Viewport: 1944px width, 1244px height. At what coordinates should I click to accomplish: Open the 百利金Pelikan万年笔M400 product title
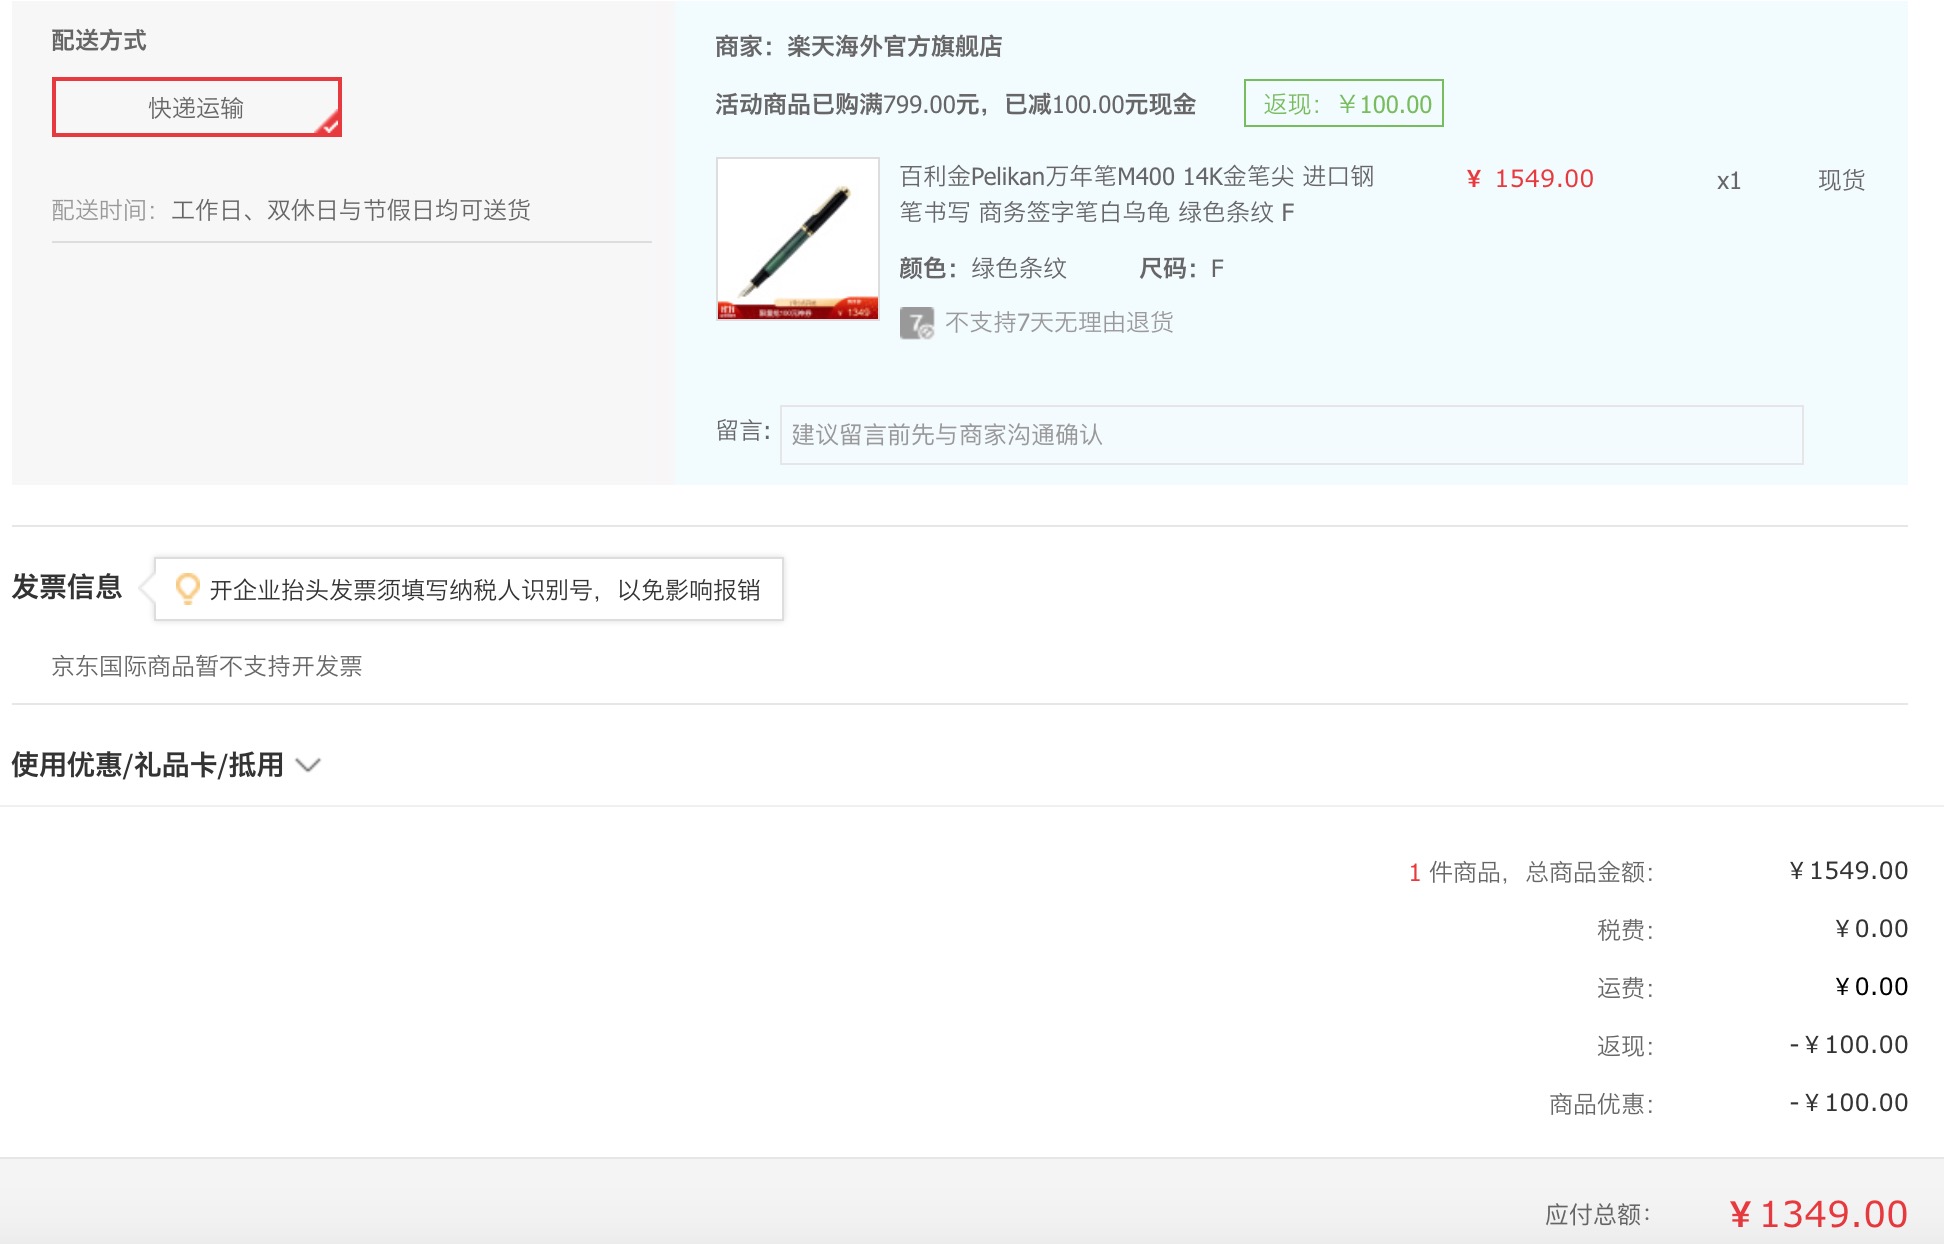1137,194
